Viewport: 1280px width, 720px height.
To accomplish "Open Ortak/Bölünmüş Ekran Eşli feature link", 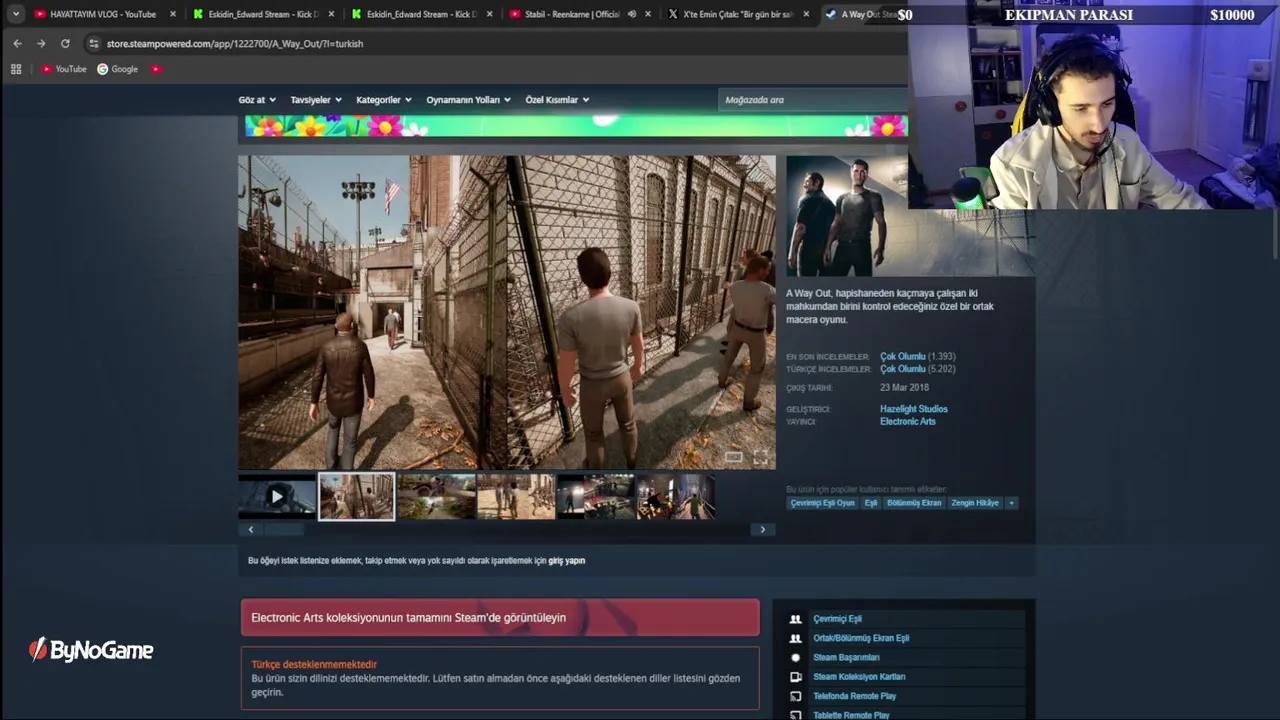I will point(861,638).
